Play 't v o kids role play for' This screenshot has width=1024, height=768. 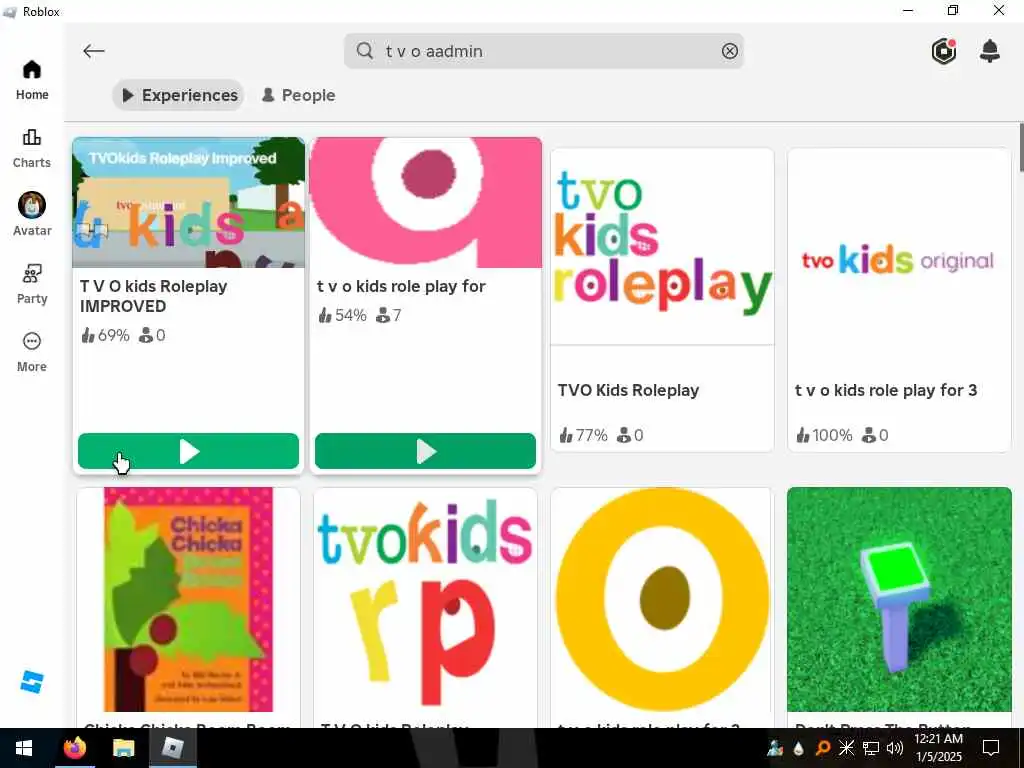point(425,451)
